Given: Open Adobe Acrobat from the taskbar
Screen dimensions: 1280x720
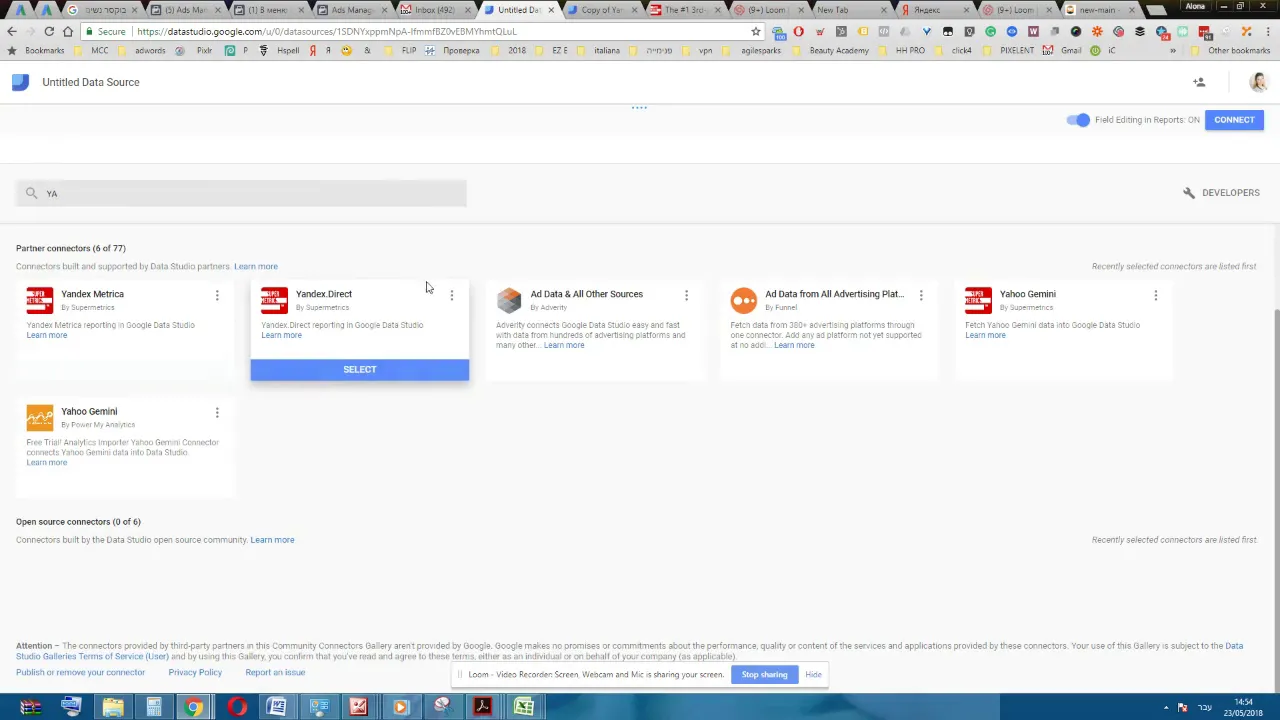Looking at the screenshot, I should click(x=482, y=707).
